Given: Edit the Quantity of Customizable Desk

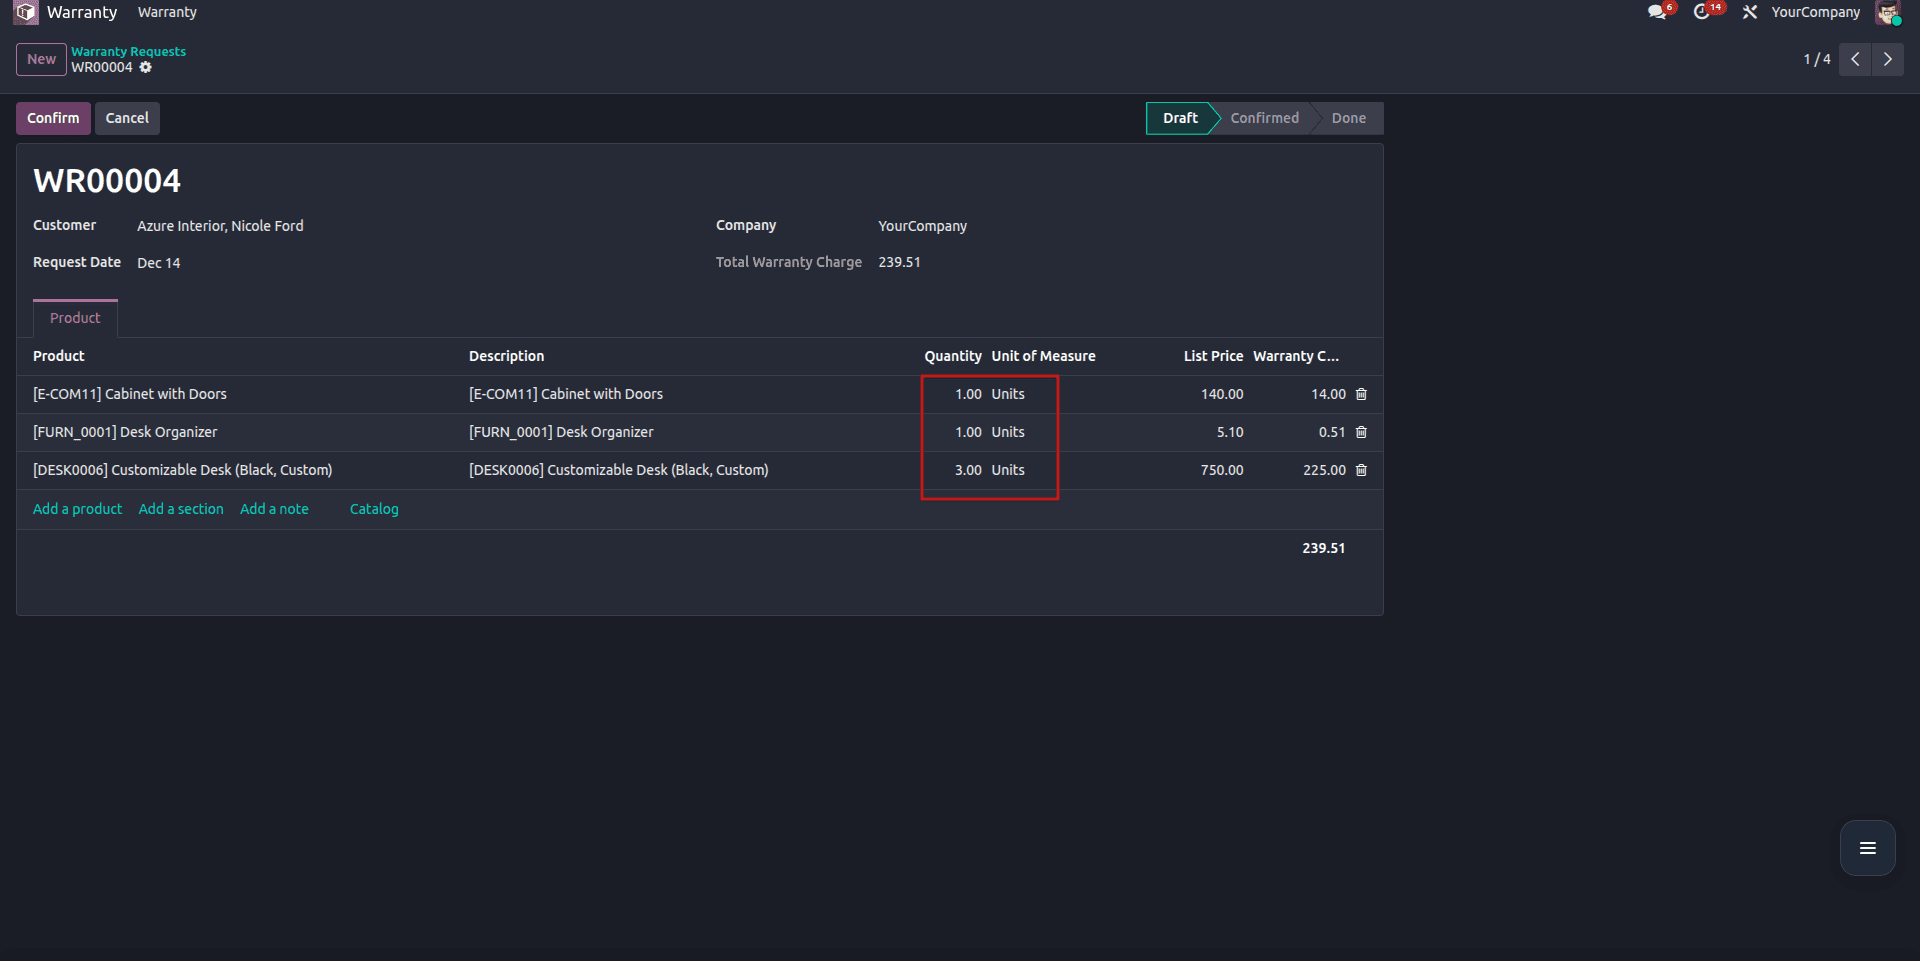Looking at the screenshot, I should tap(967, 470).
